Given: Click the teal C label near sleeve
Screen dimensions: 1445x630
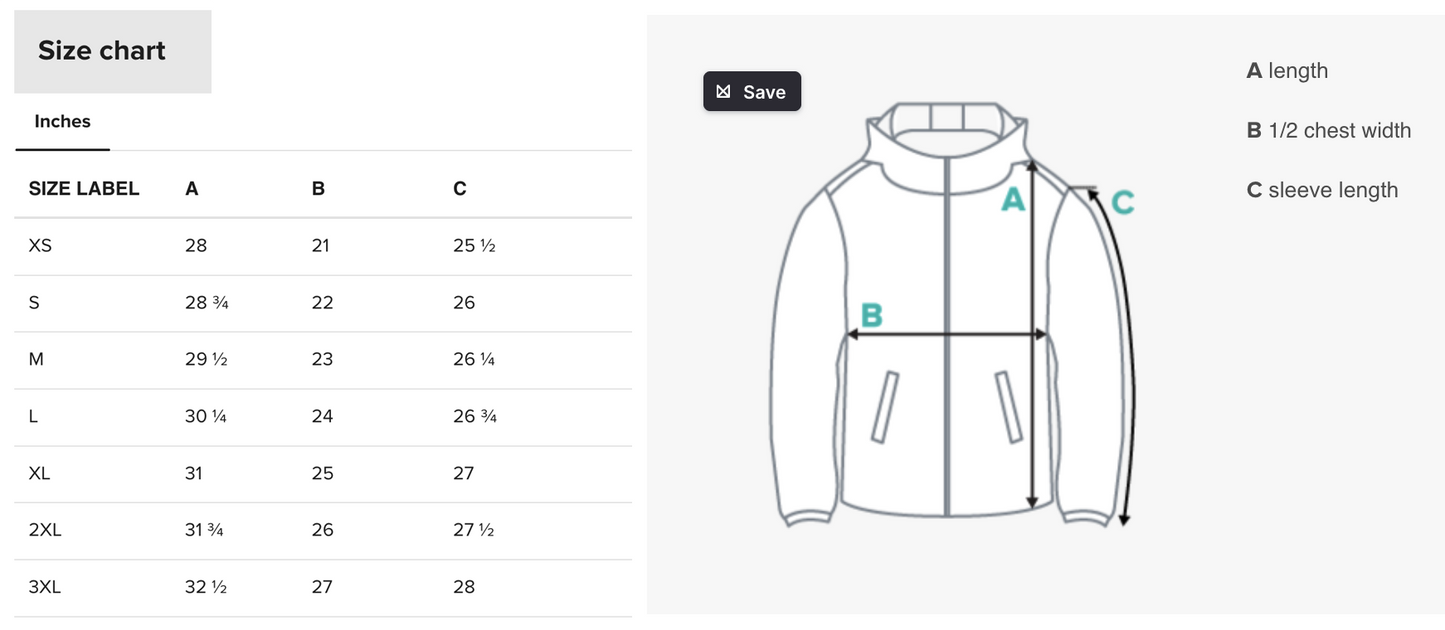Looking at the screenshot, I should tap(1123, 203).
